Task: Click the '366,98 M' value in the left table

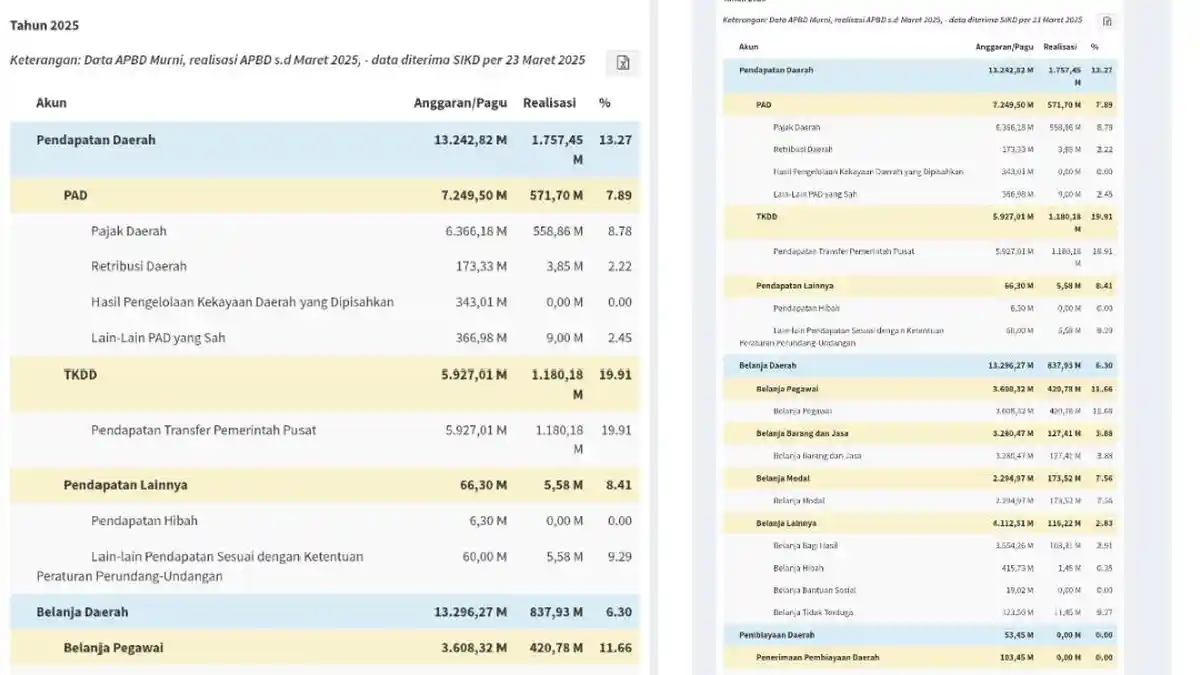Action: [480, 338]
